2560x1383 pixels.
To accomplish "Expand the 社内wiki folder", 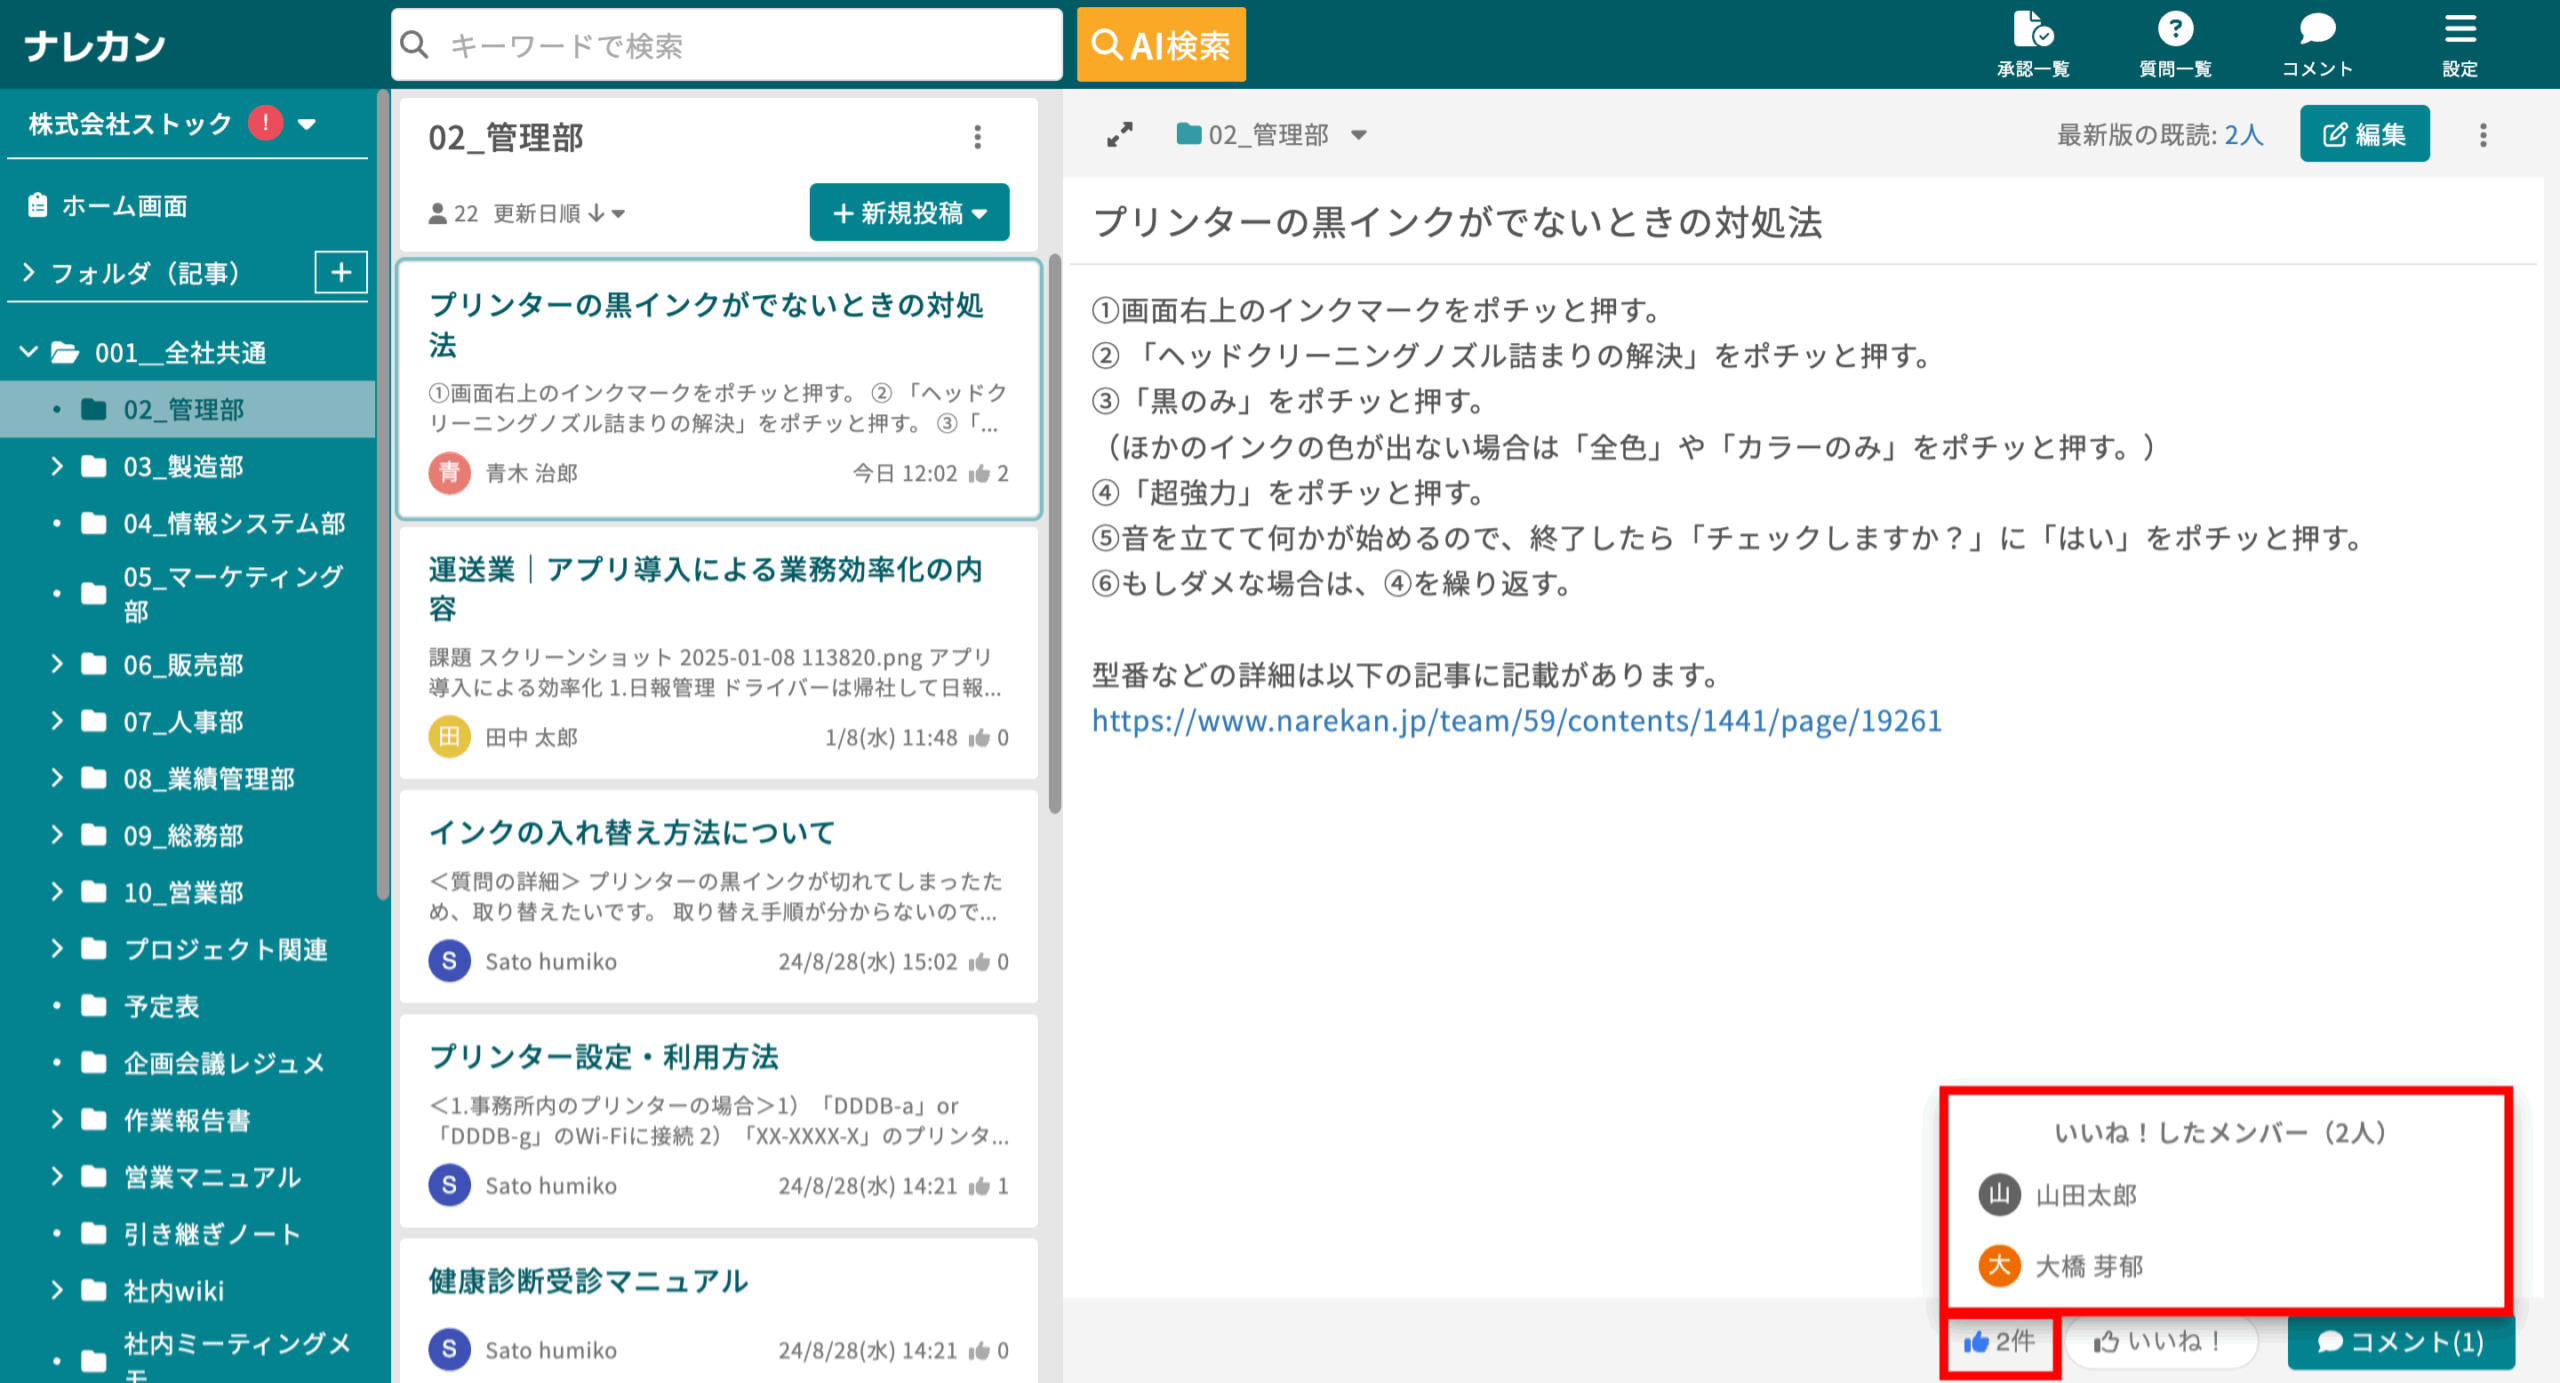I will 57,1290.
